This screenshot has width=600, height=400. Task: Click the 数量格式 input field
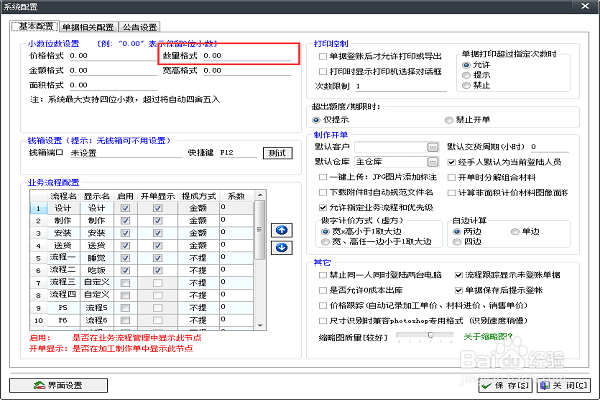247,56
